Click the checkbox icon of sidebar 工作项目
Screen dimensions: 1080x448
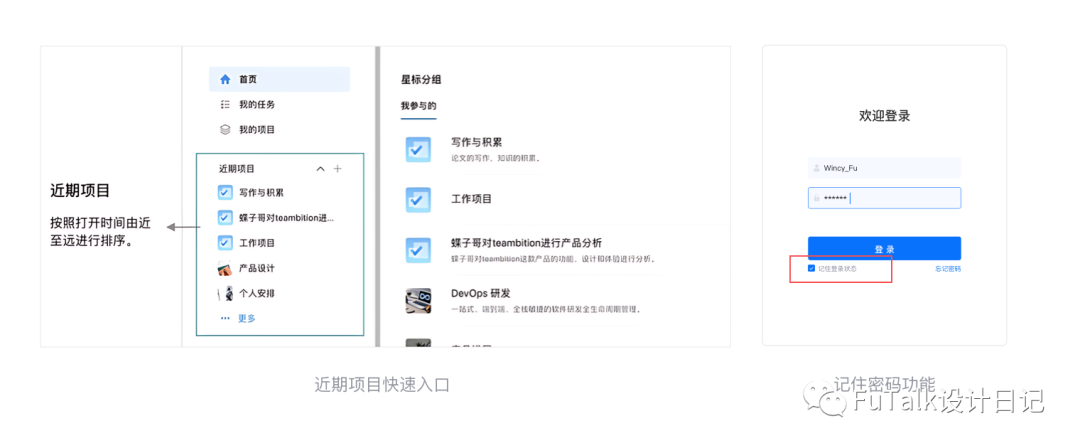[x=225, y=243]
